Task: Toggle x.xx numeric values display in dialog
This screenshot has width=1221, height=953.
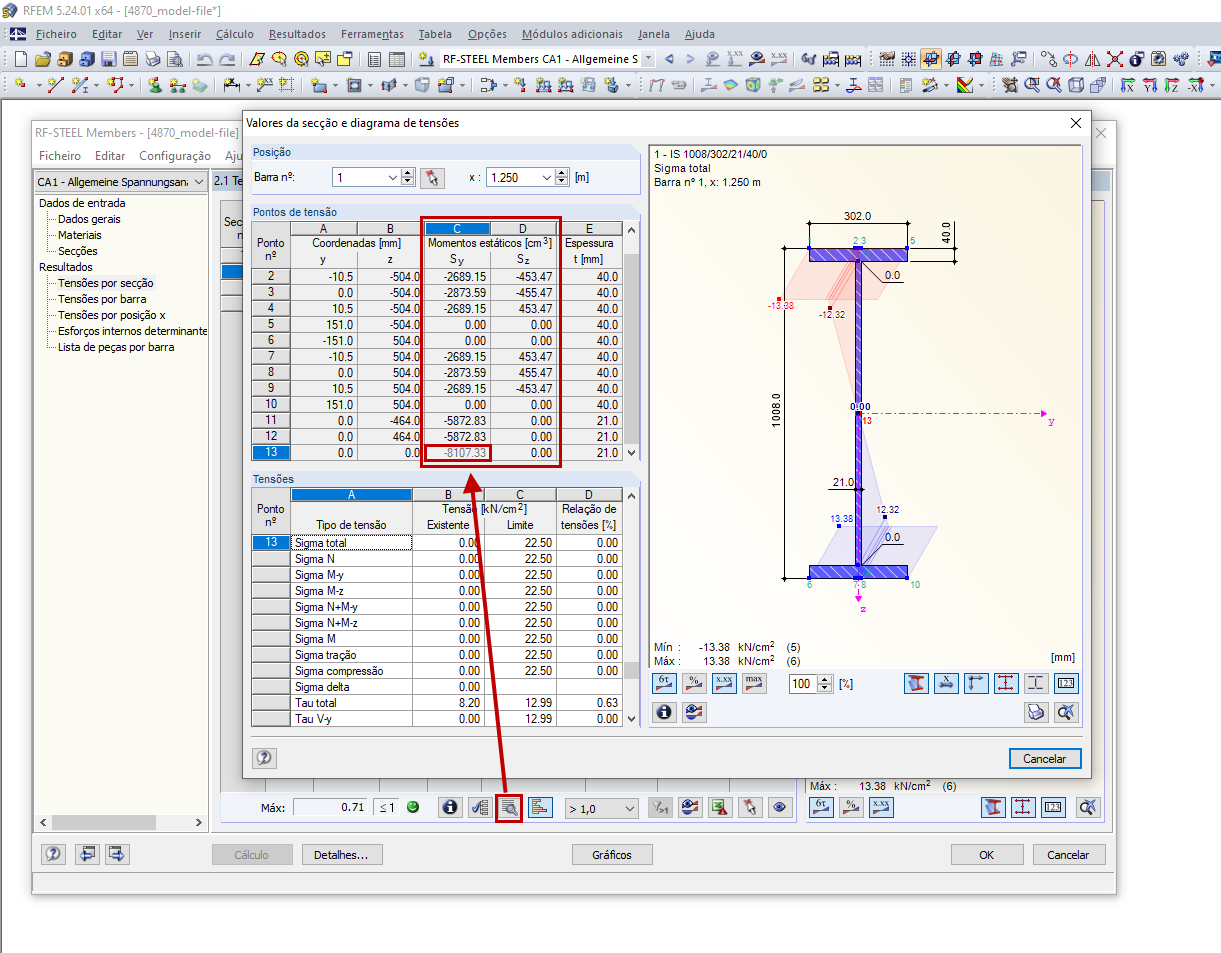Action: (x=725, y=683)
